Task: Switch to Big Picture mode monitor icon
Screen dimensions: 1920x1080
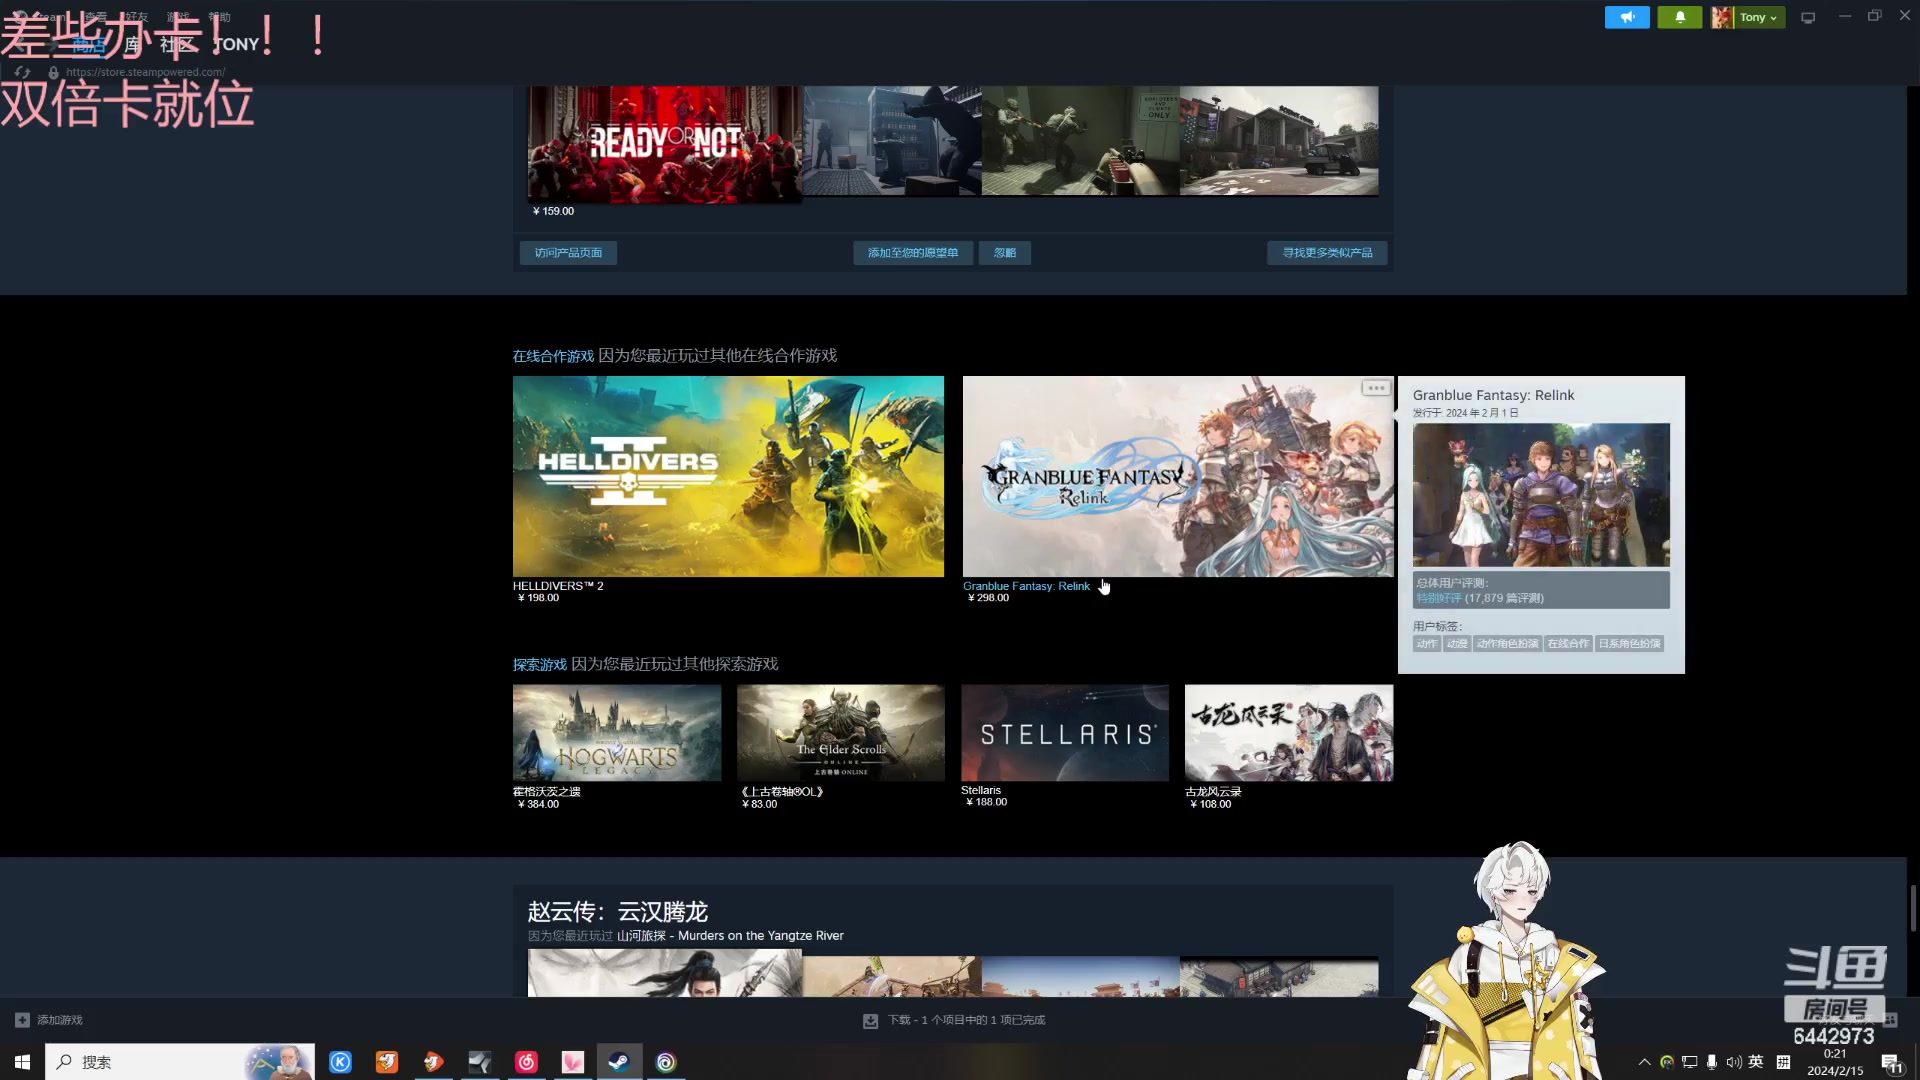Action: (1808, 17)
